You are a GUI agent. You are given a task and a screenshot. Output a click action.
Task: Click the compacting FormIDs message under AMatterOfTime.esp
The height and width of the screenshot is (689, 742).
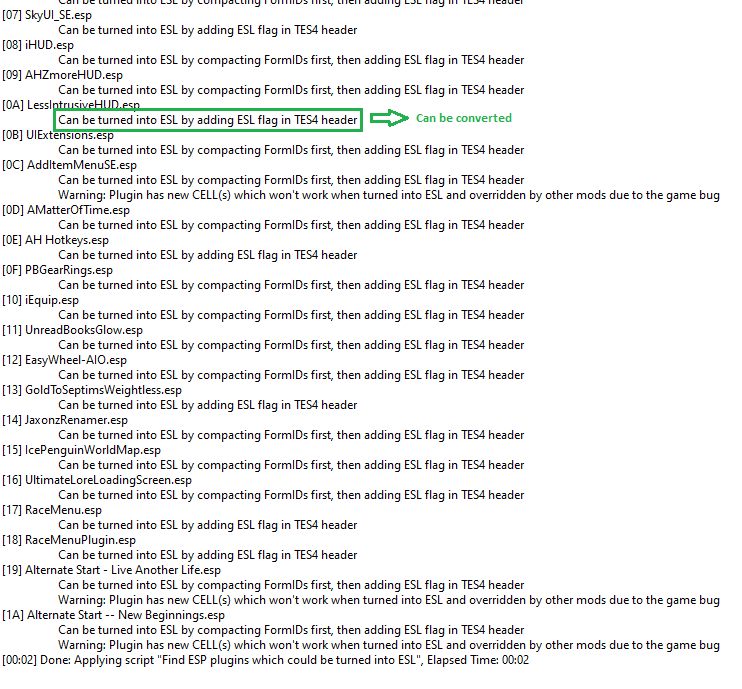pos(291,225)
